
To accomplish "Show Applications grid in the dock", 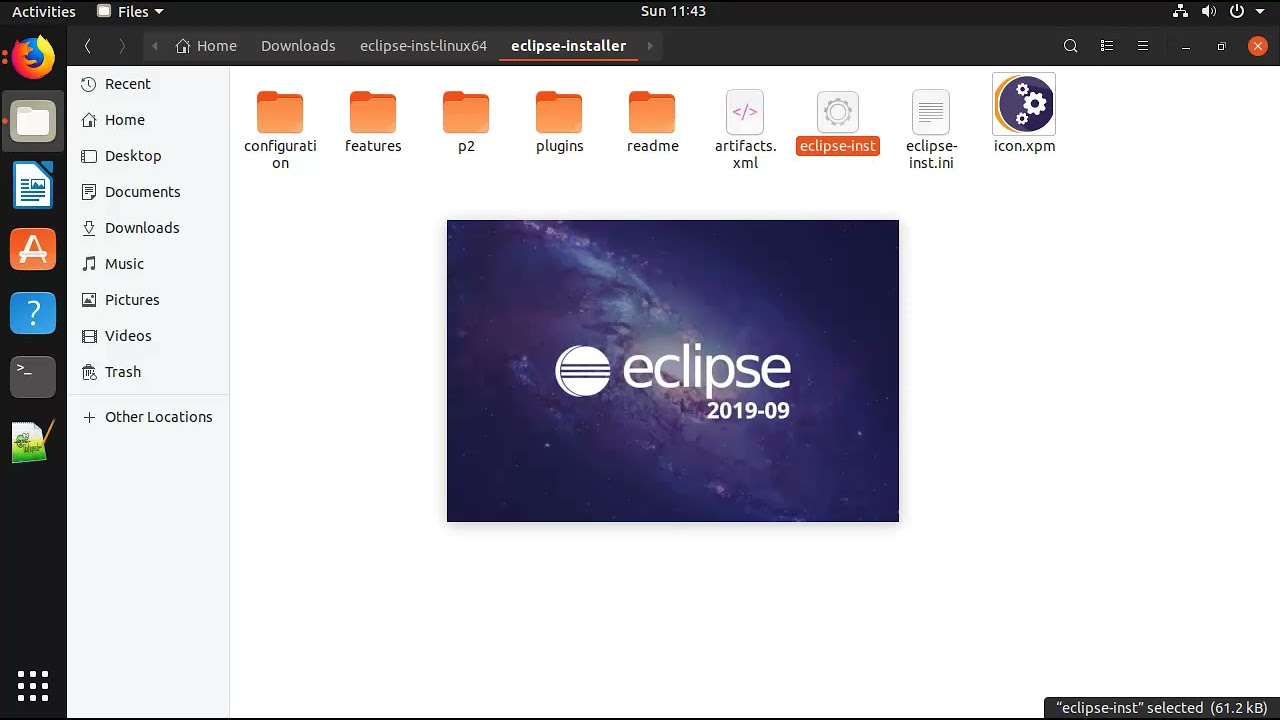I will 33,685.
